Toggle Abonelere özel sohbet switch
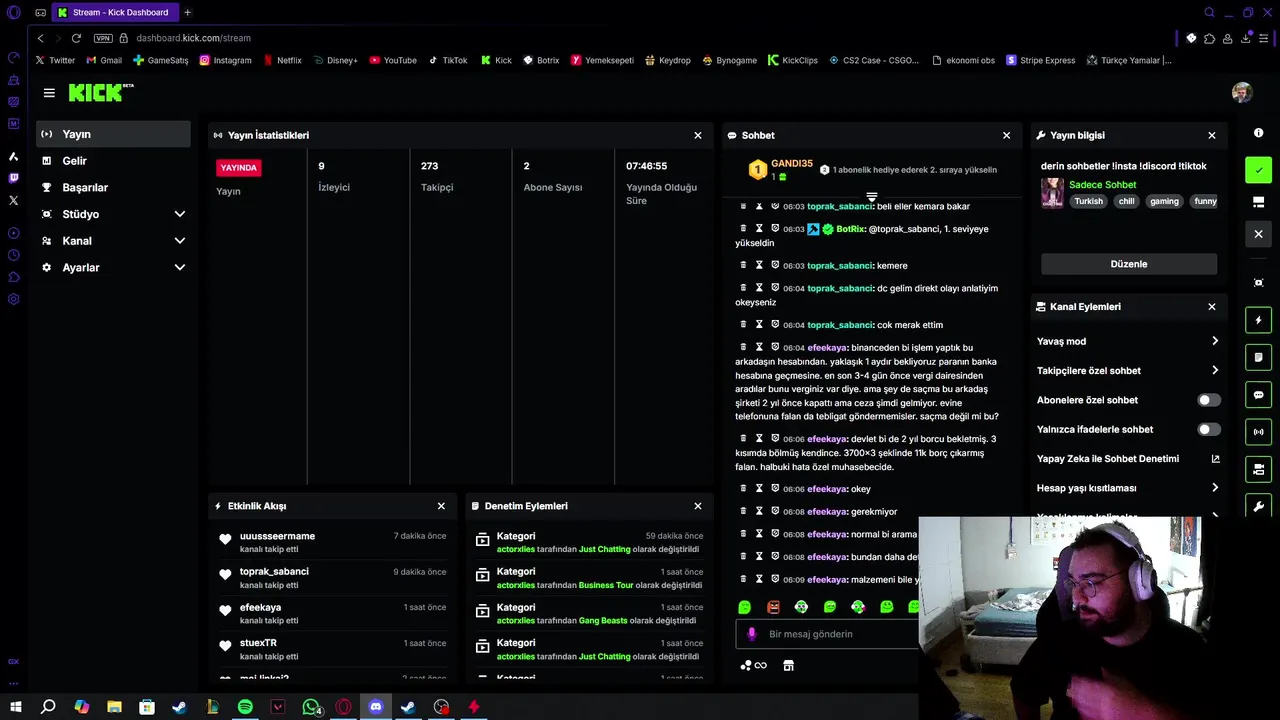The image size is (1280, 720). [1209, 400]
